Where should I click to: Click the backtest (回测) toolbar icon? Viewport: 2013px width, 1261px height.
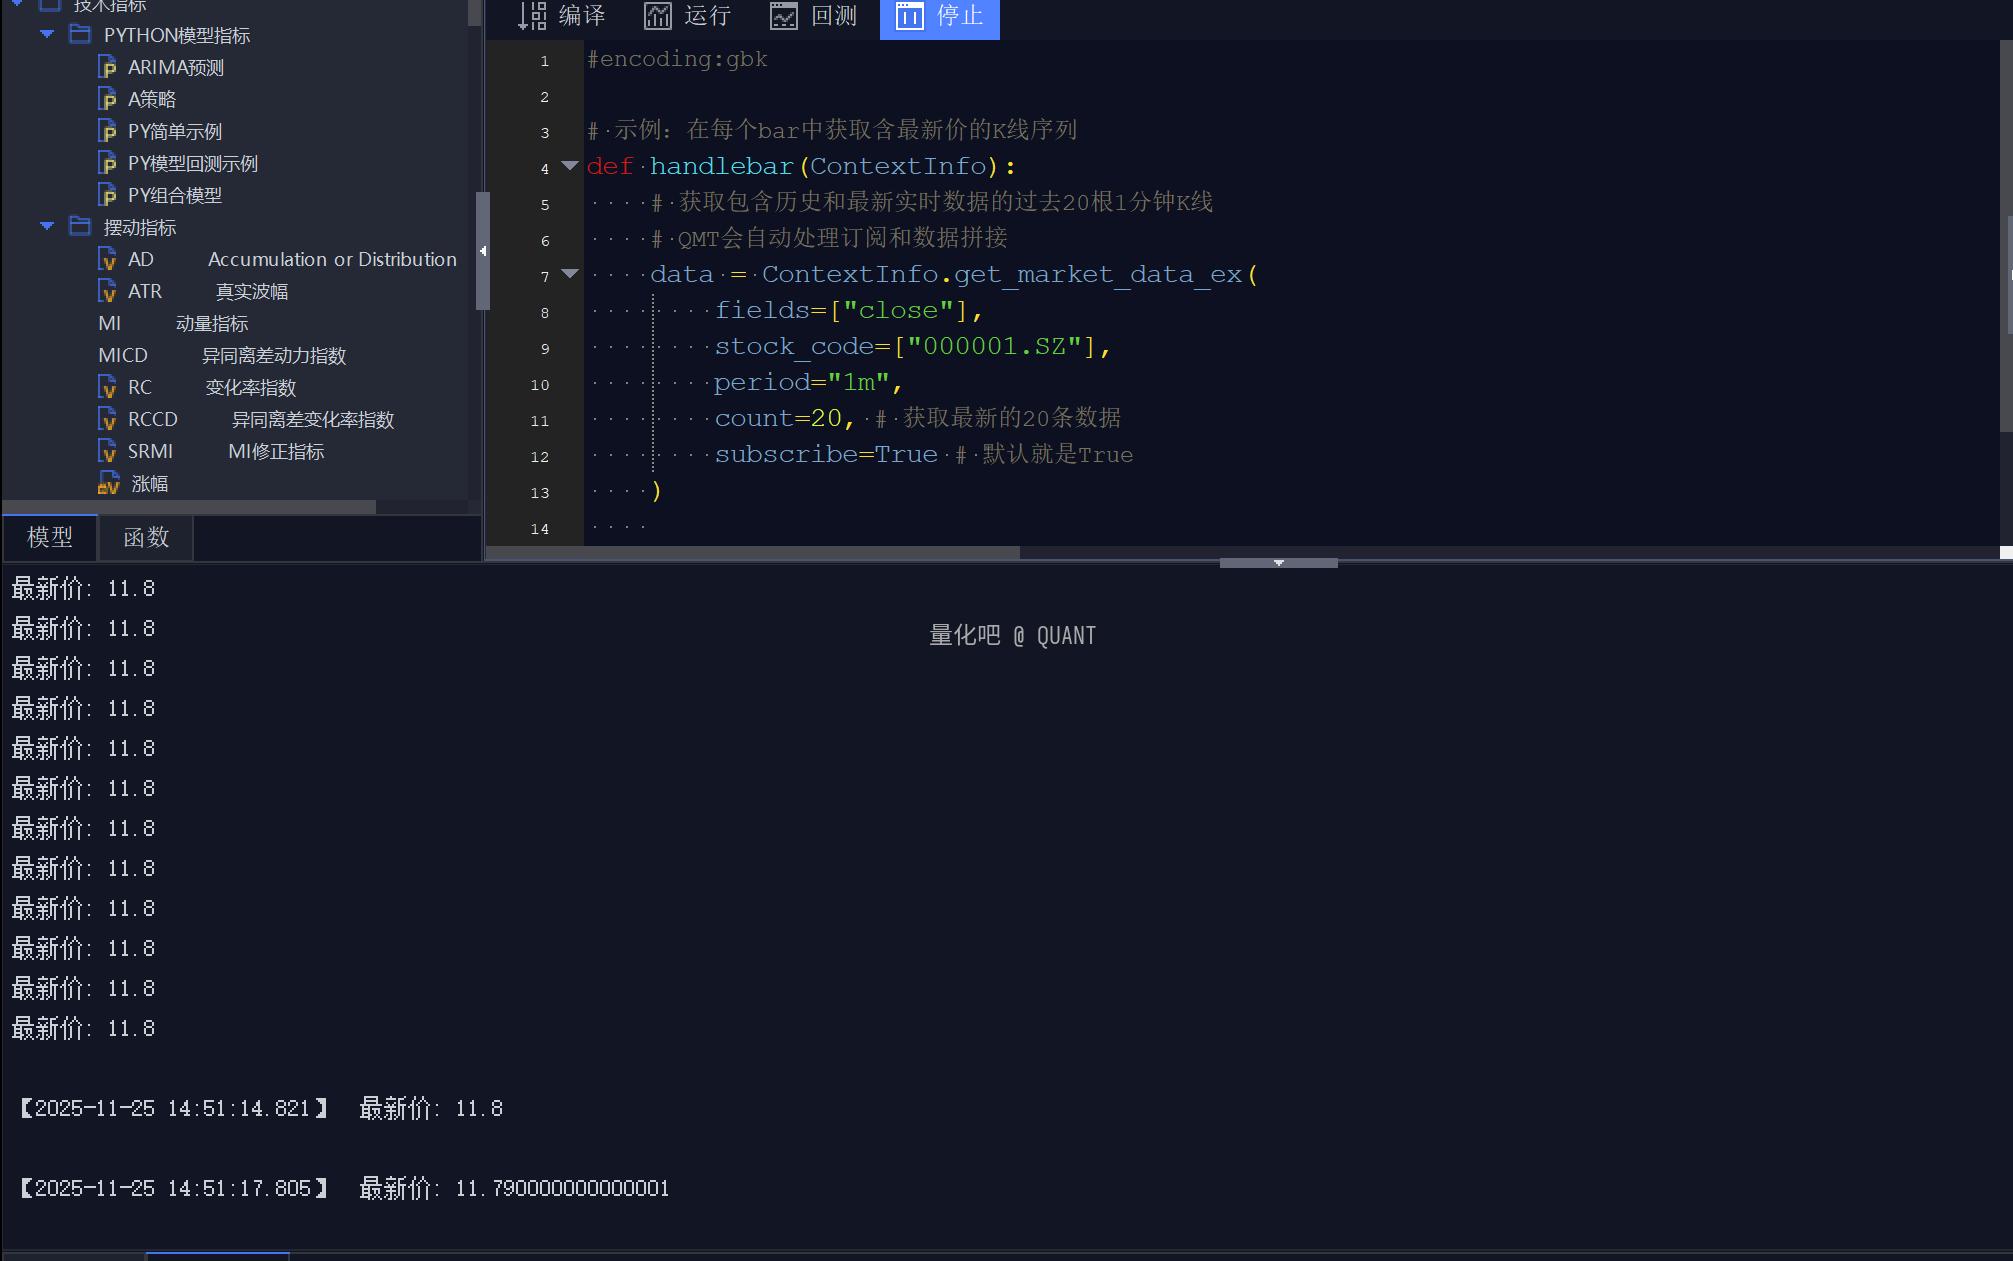tap(783, 16)
